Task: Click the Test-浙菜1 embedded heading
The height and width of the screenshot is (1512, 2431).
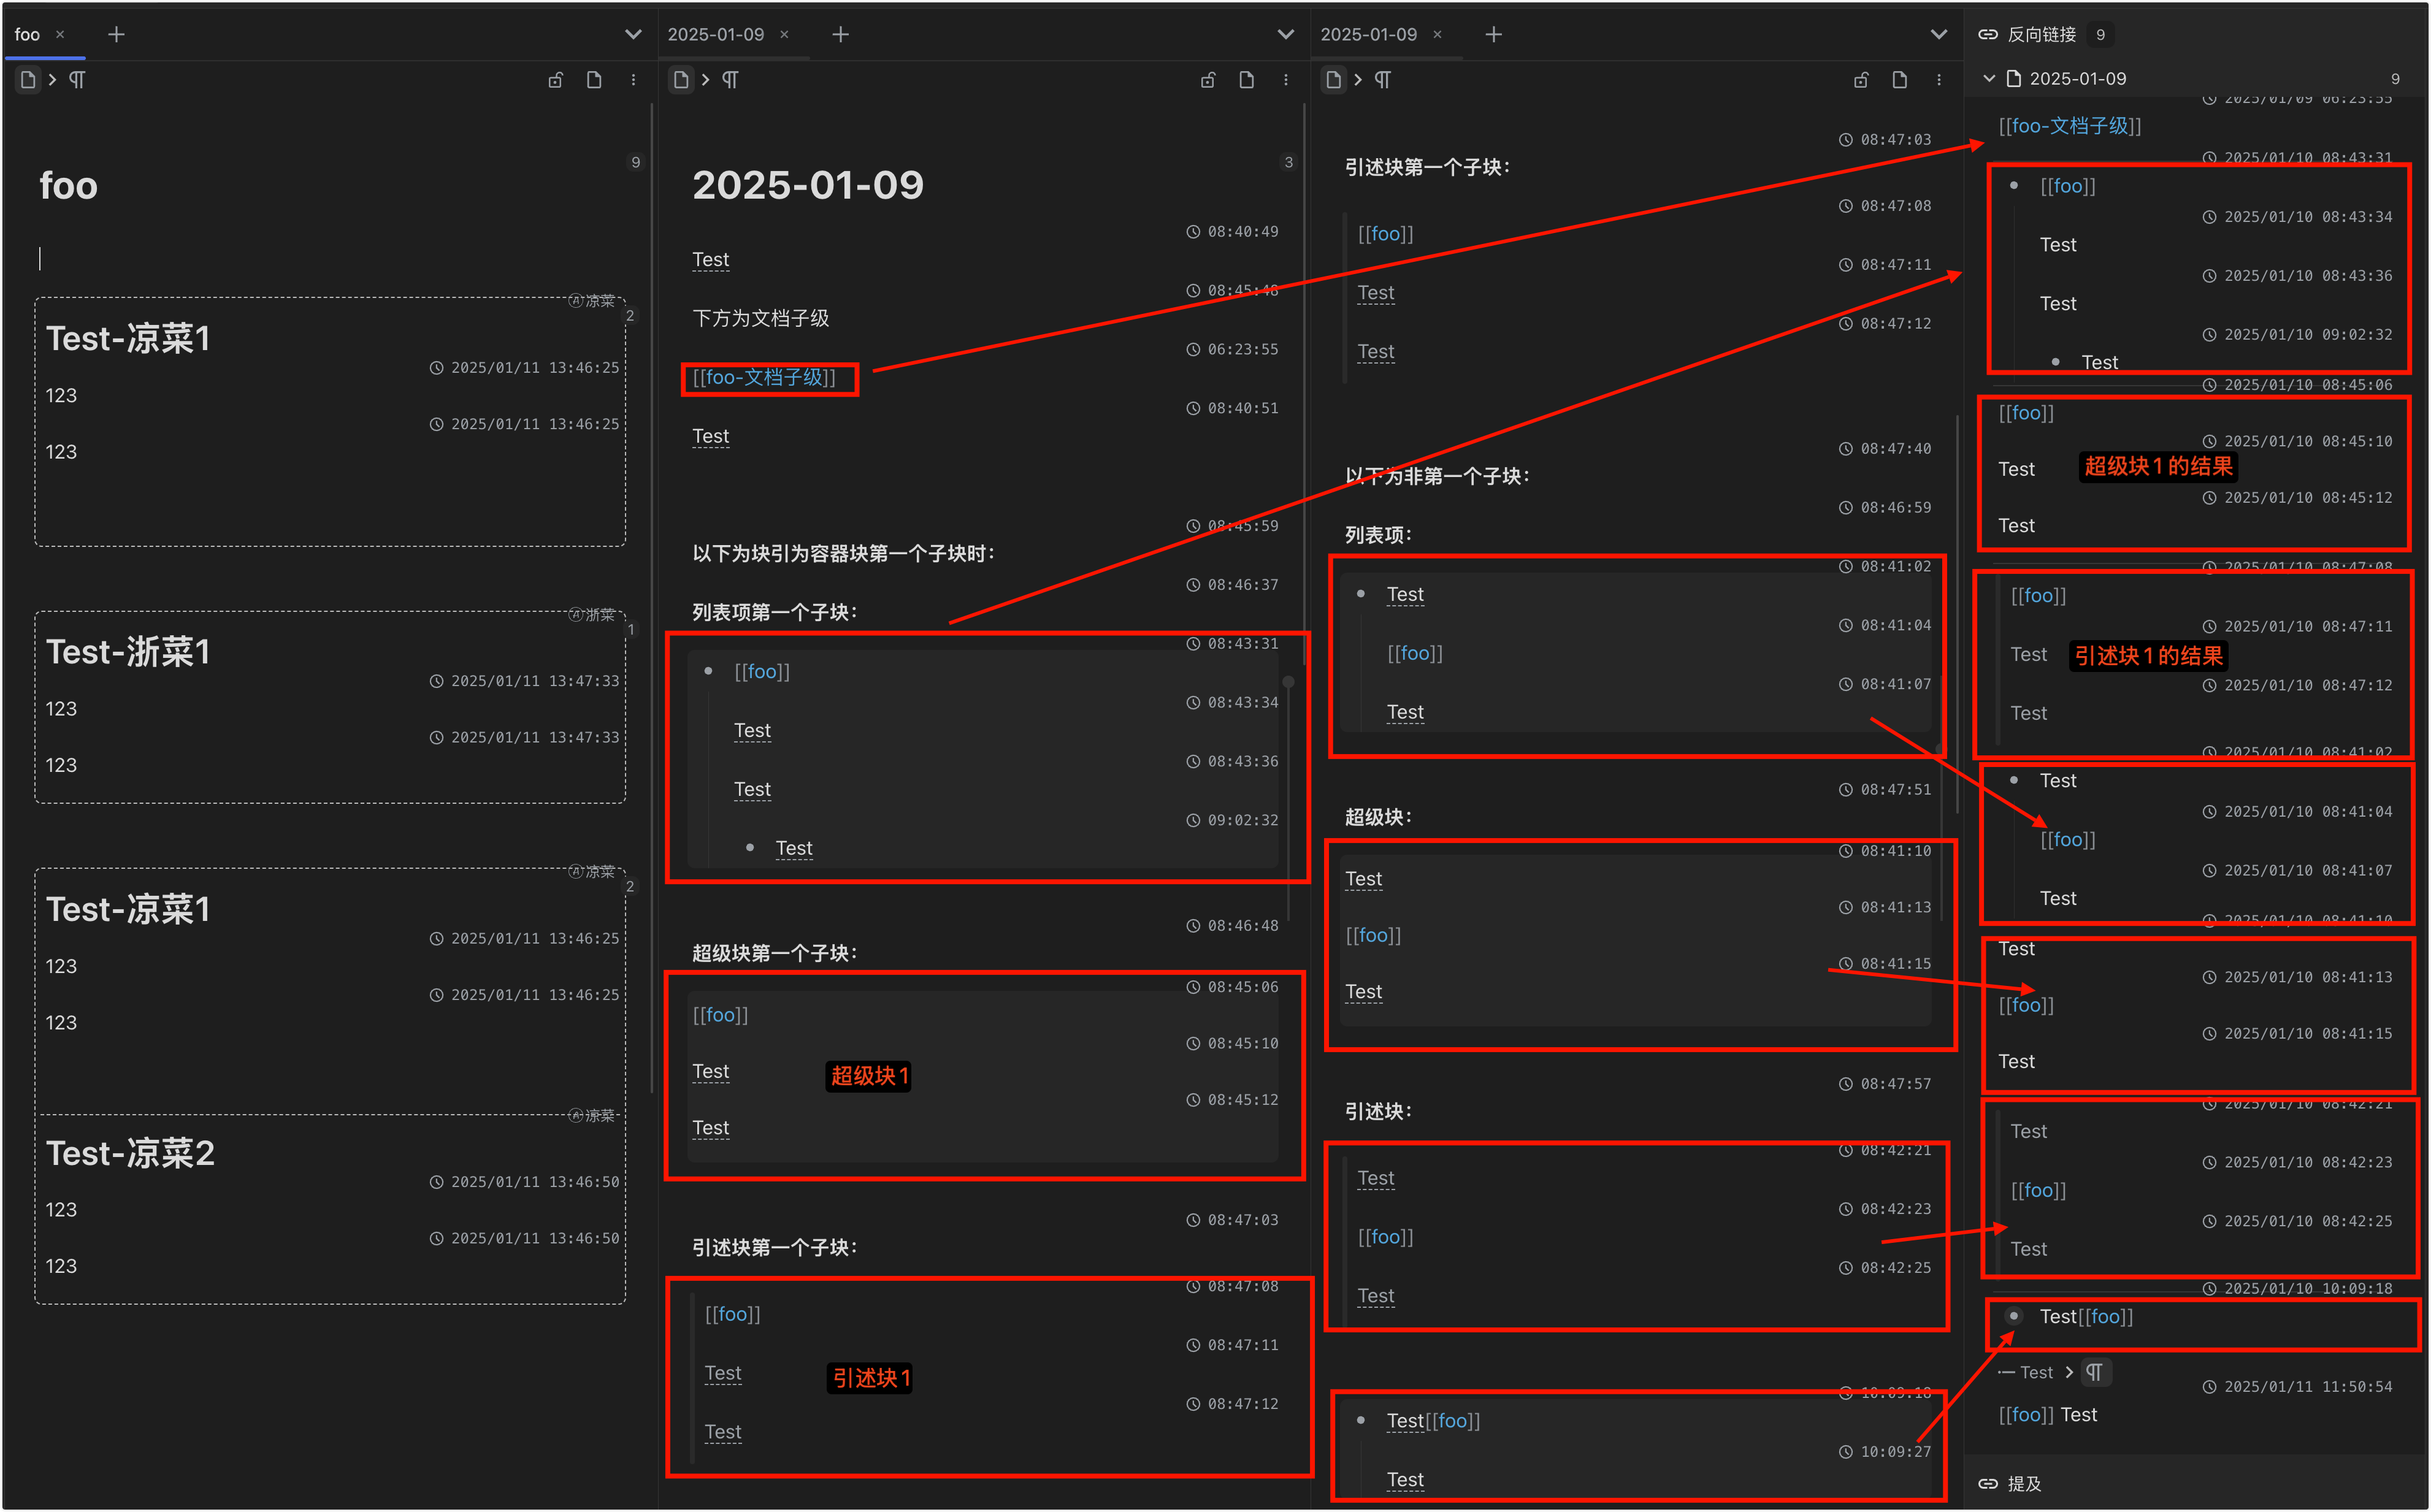Action: pyautogui.click(x=128, y=652)
